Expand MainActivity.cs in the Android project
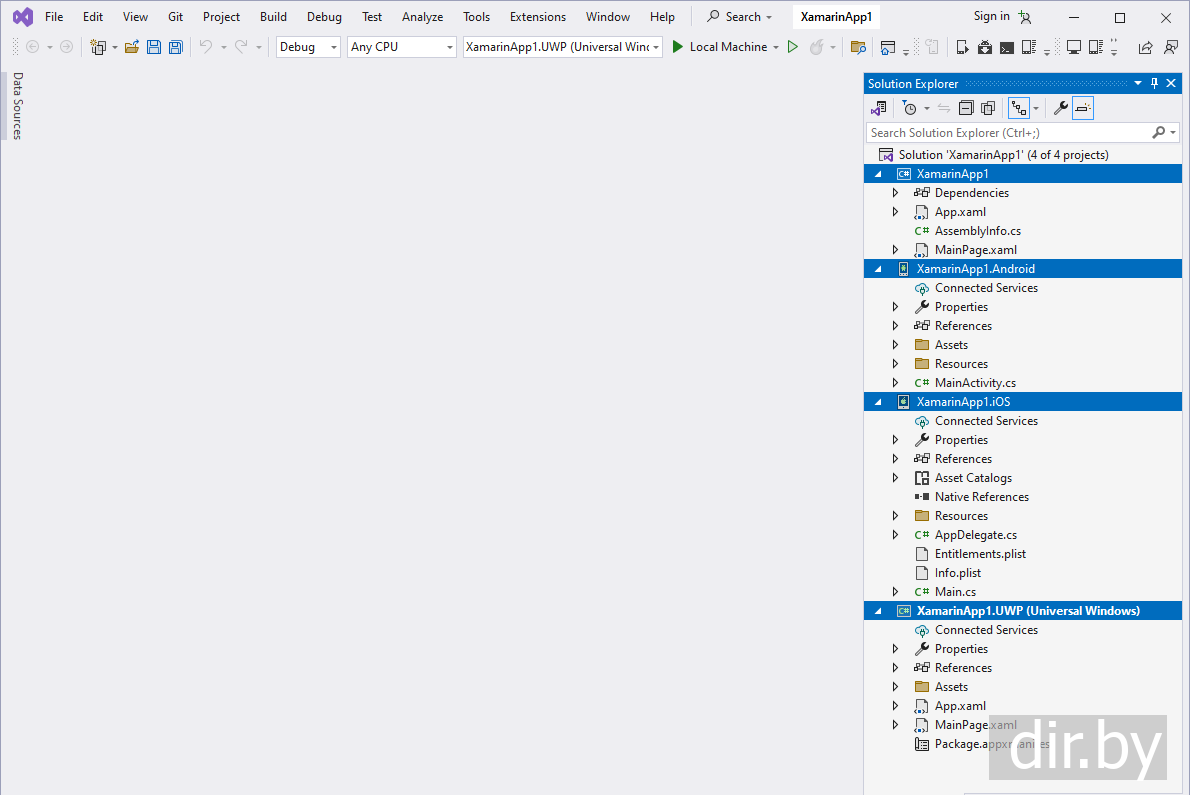1190x795 pixels. 896,383
